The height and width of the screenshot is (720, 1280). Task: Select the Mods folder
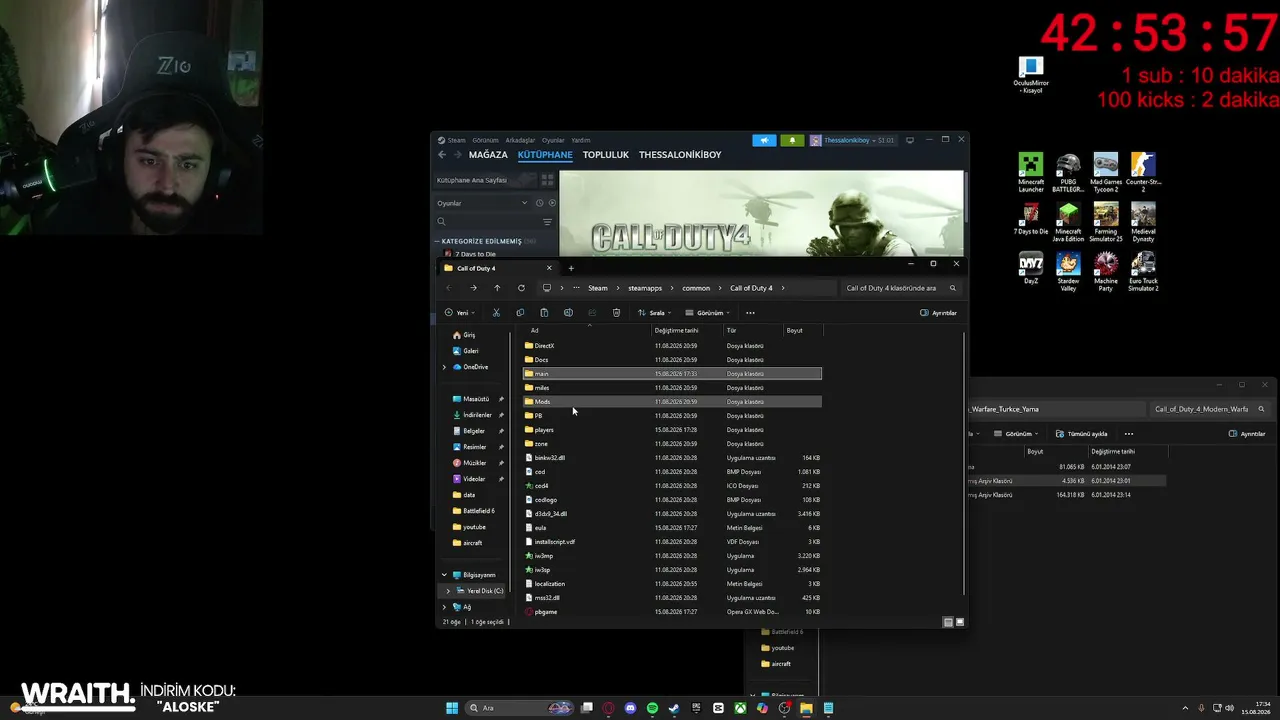(672, 402)
